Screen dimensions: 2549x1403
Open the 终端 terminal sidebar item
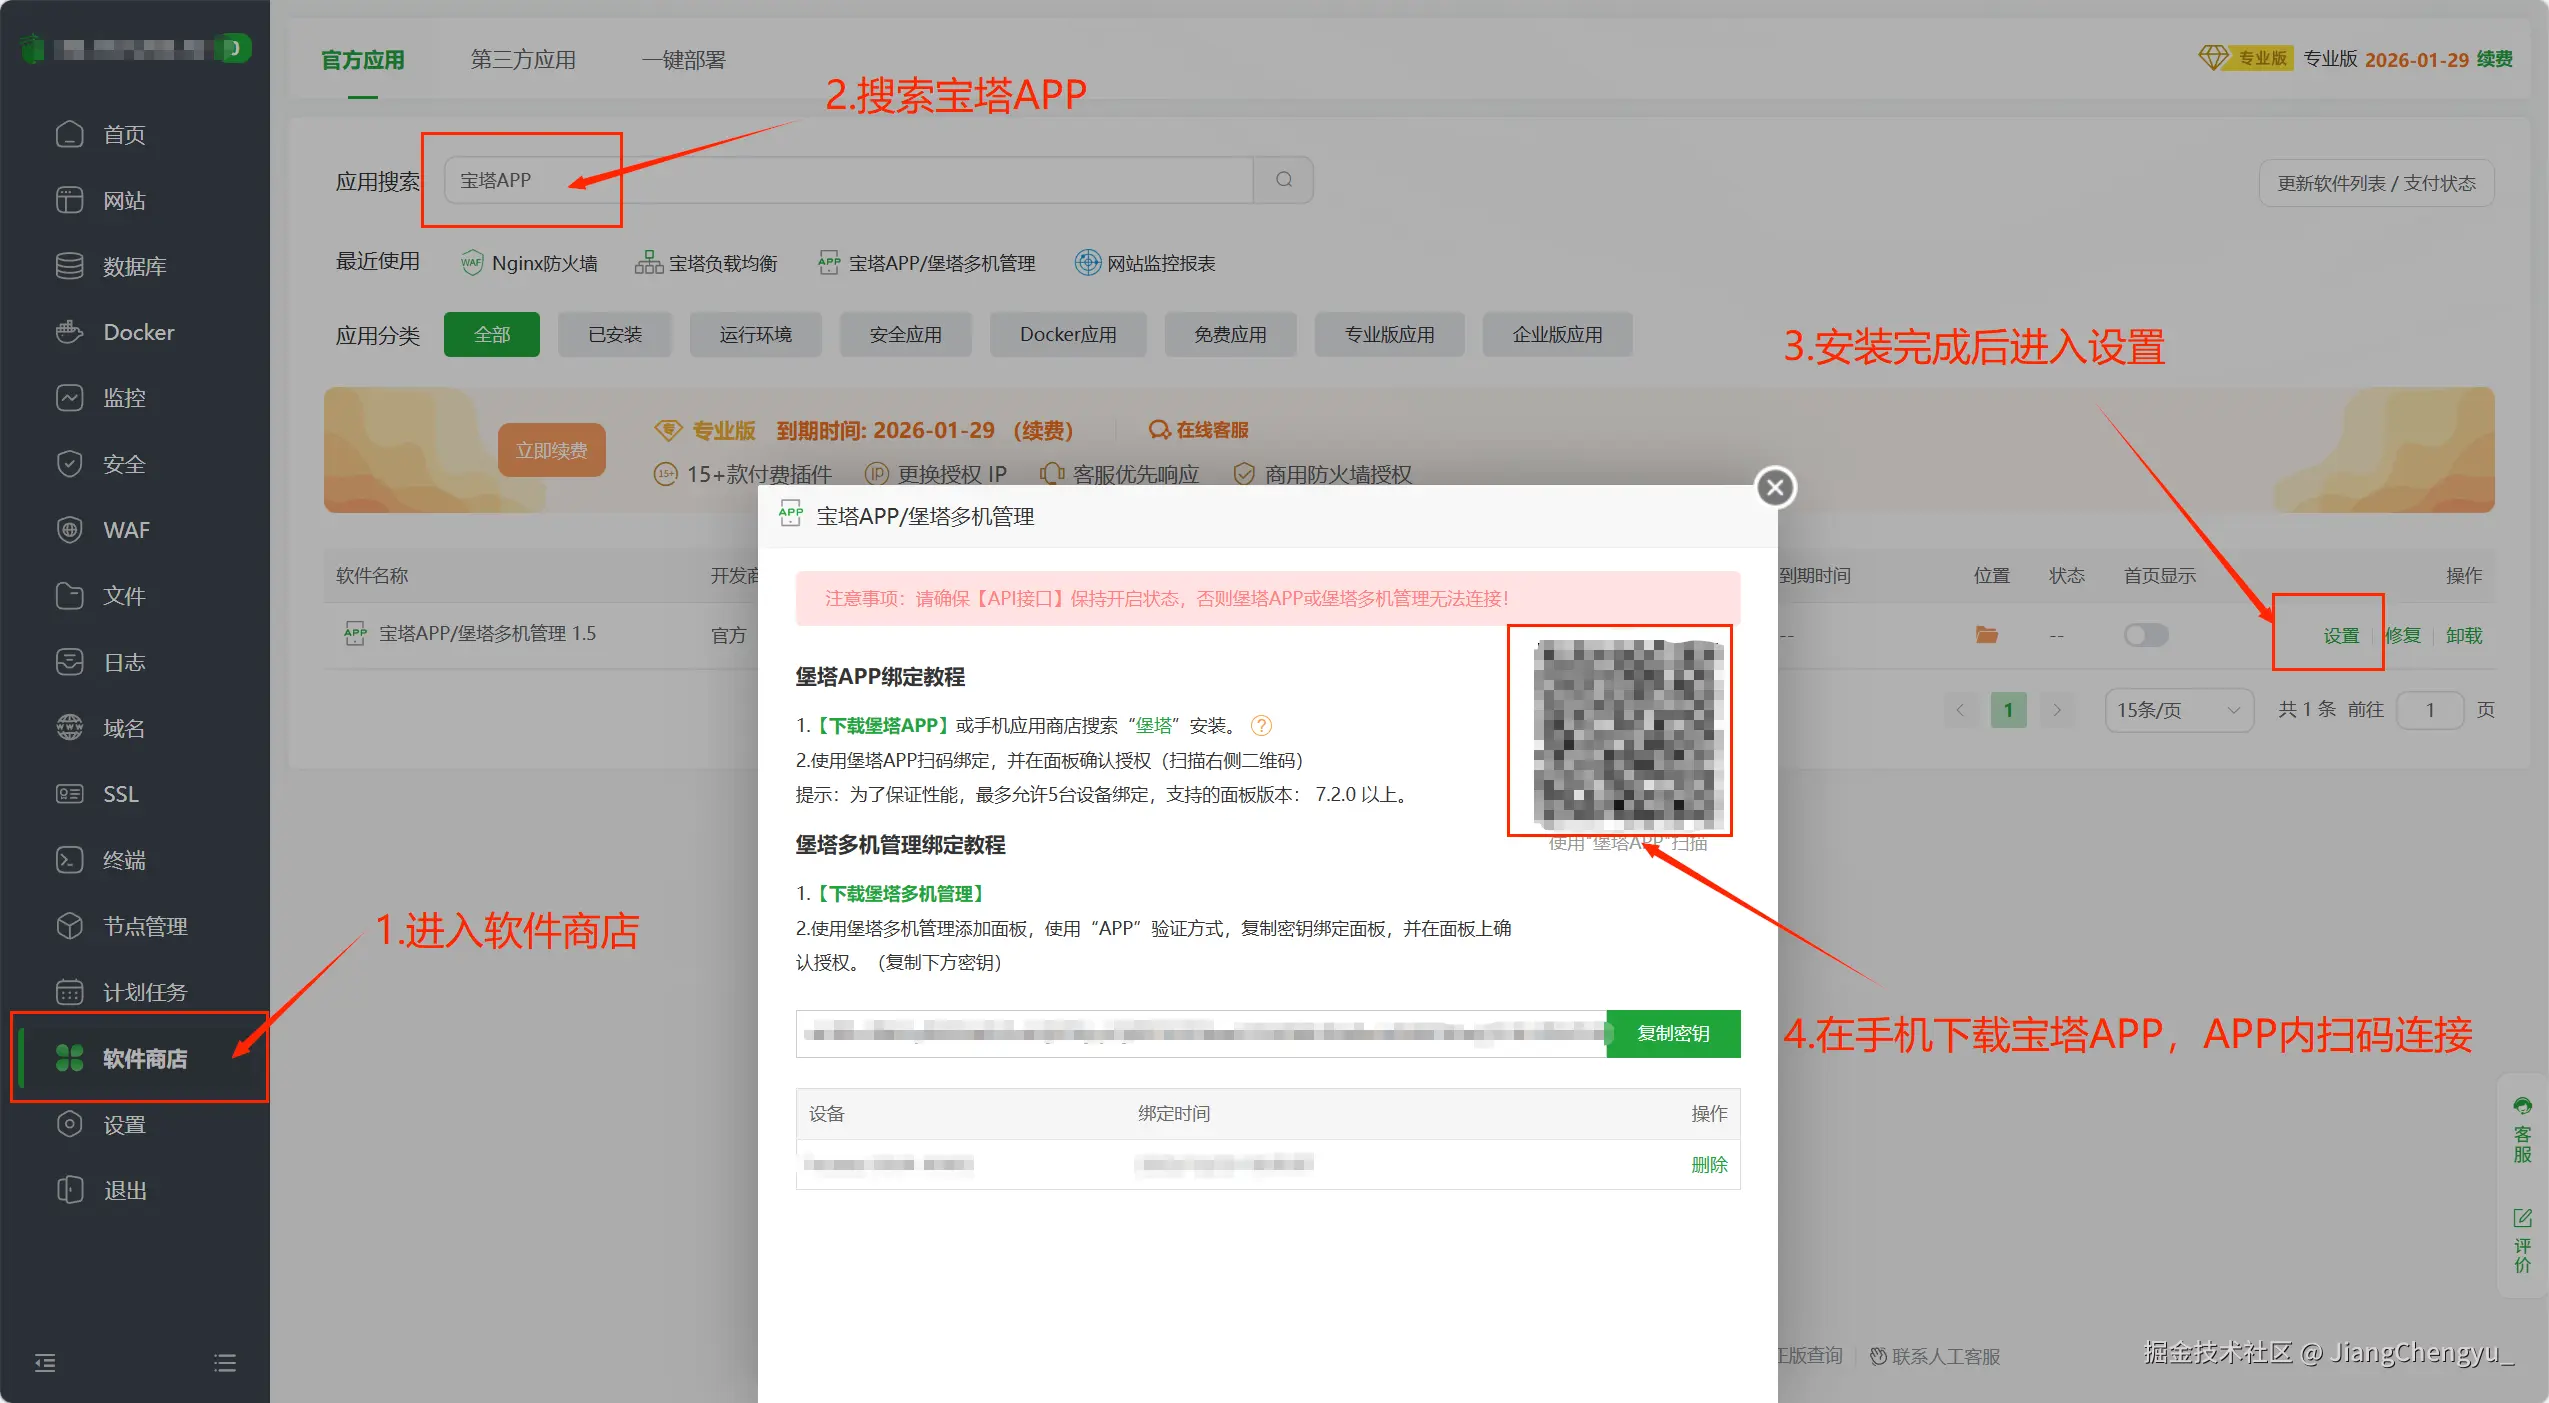pos(124,860)
